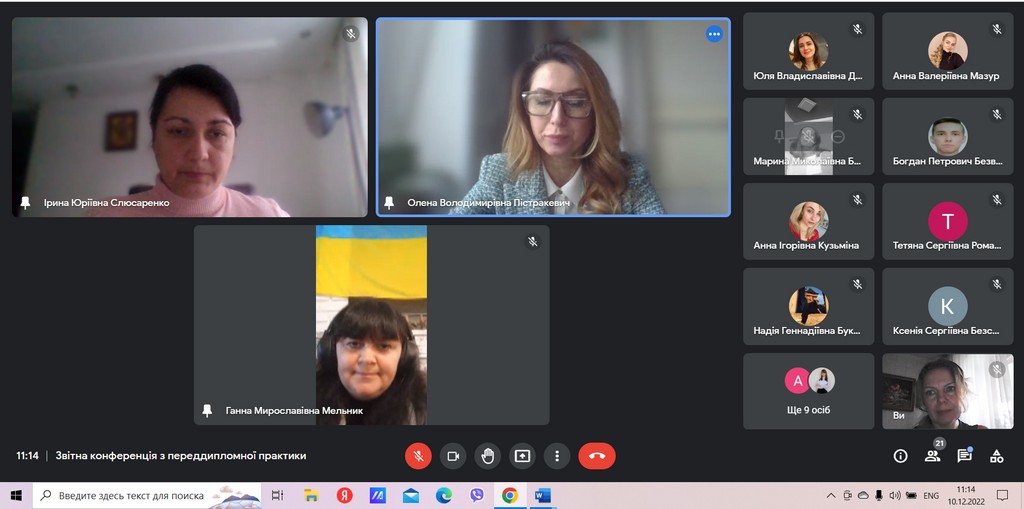The height and width of the screenshot is (509, 1024).
Task: Click pin icon beside Ганна Мирославівна Мельник
Action: pos(208,411)
